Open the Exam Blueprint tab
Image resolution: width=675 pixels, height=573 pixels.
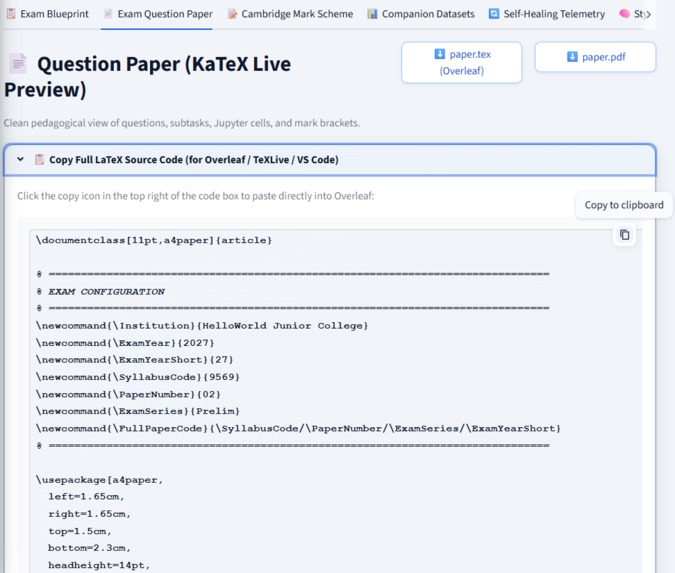tap(47, 14)
